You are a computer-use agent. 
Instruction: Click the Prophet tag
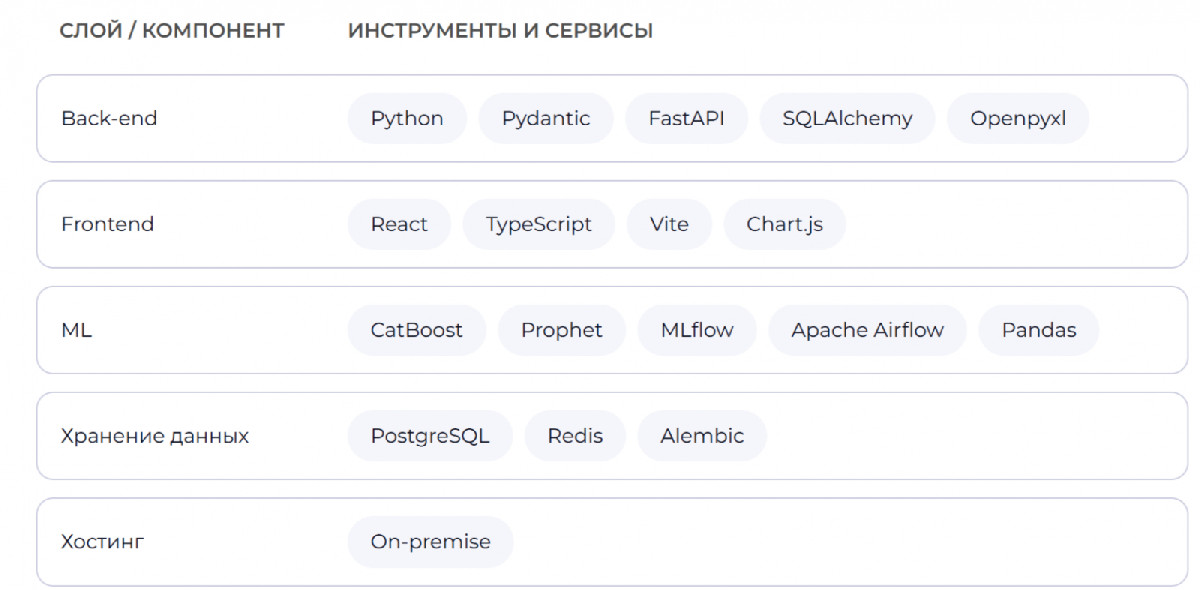pos(562,331)
